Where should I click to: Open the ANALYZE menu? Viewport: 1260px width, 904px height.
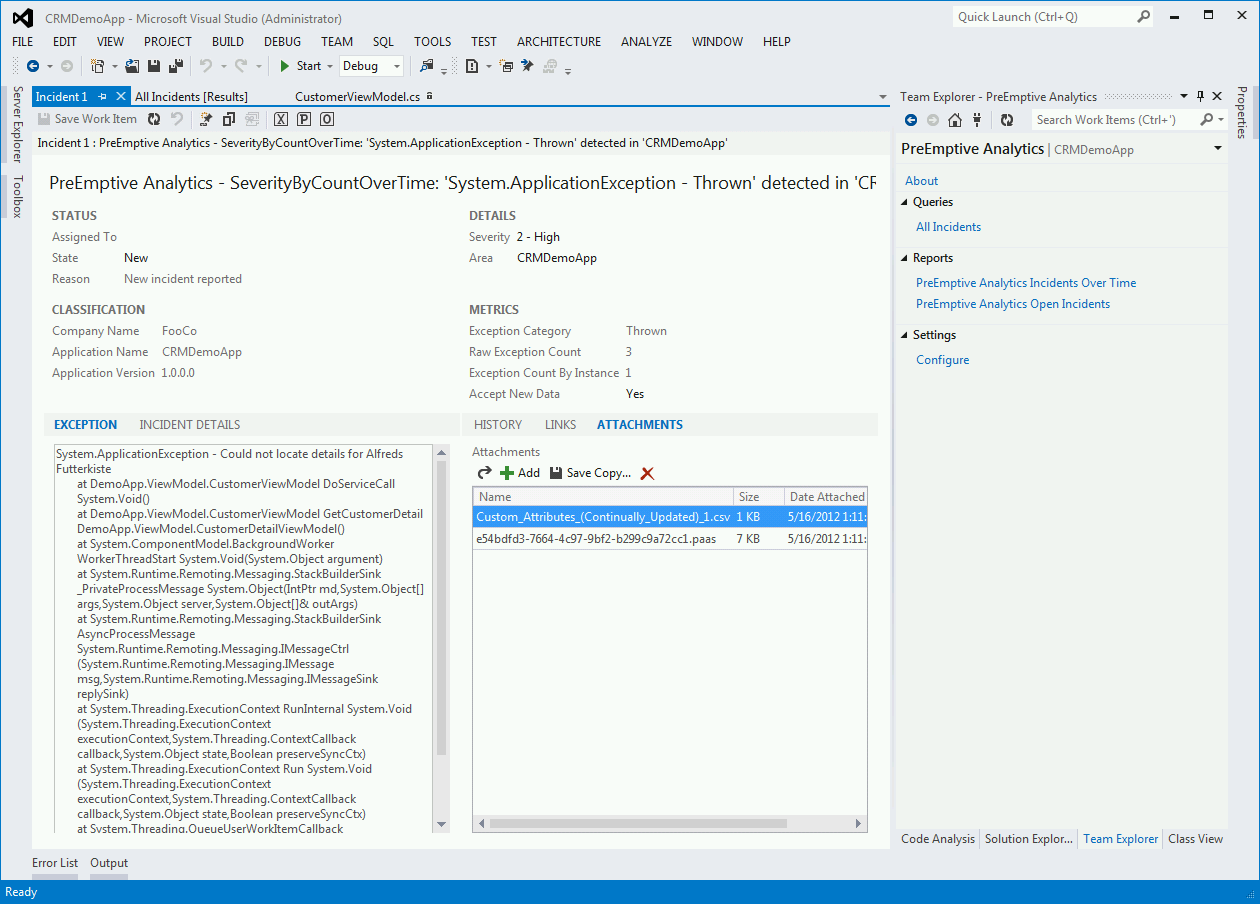point(646,42)
